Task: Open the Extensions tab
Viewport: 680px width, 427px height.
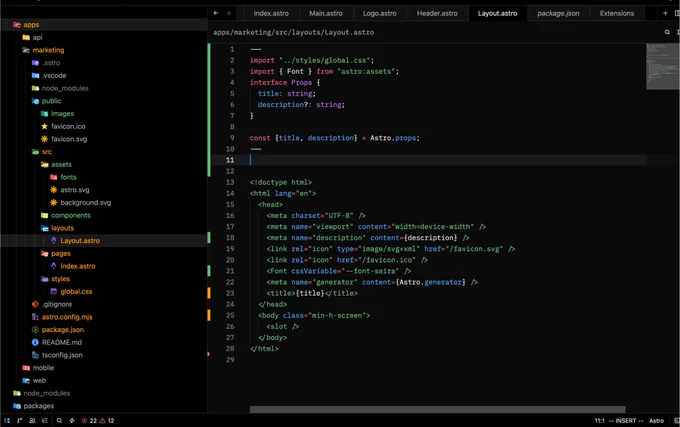Action: coord(617,13)
